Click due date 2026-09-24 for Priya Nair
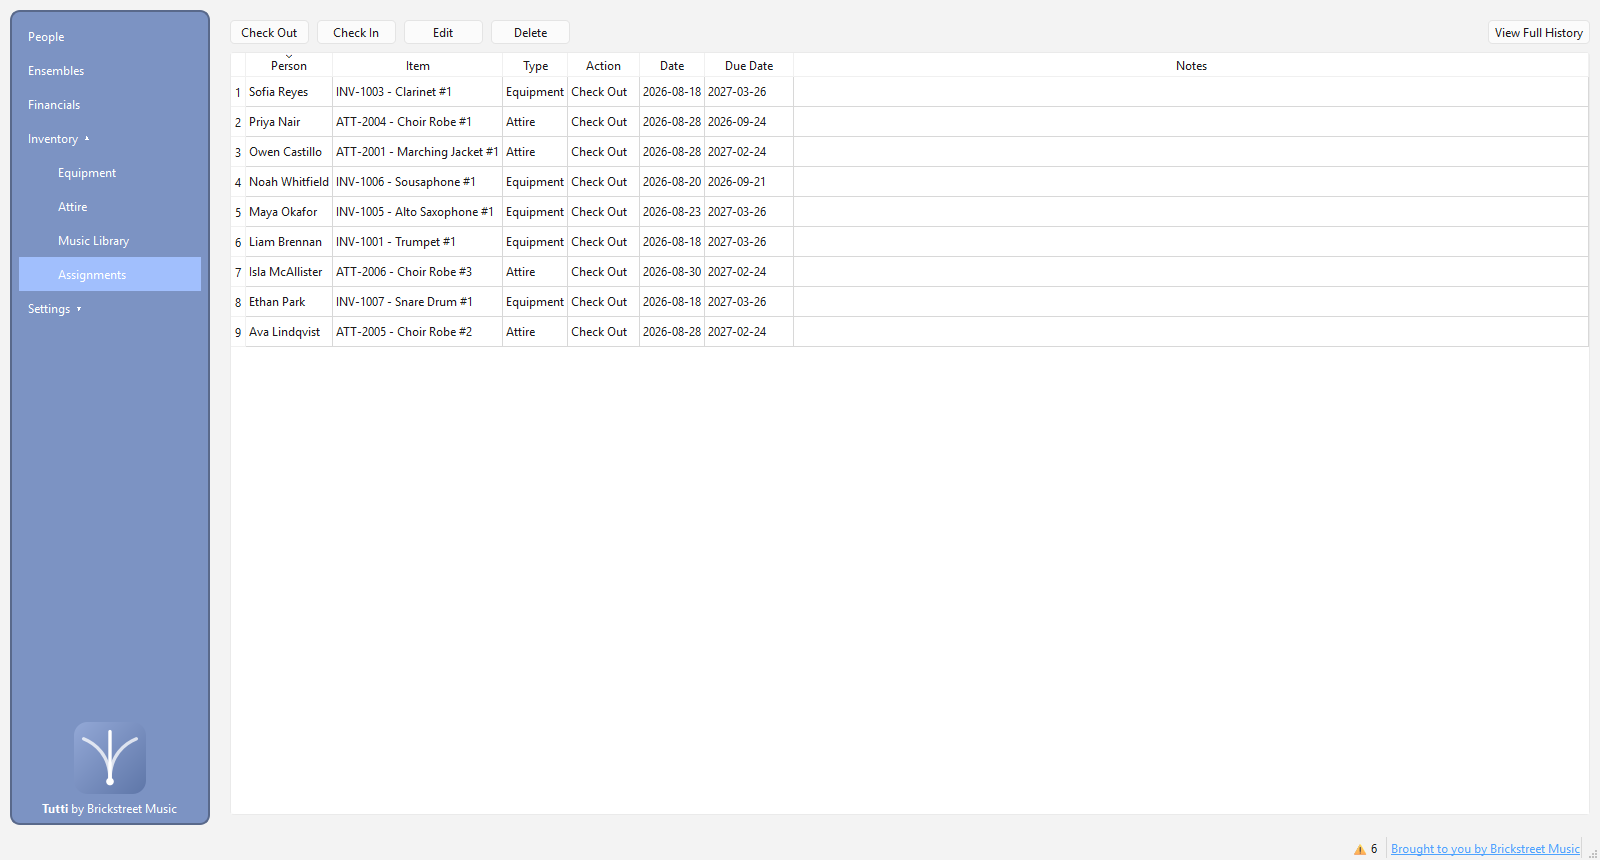 pyautogui.click(x=749, y=122)
